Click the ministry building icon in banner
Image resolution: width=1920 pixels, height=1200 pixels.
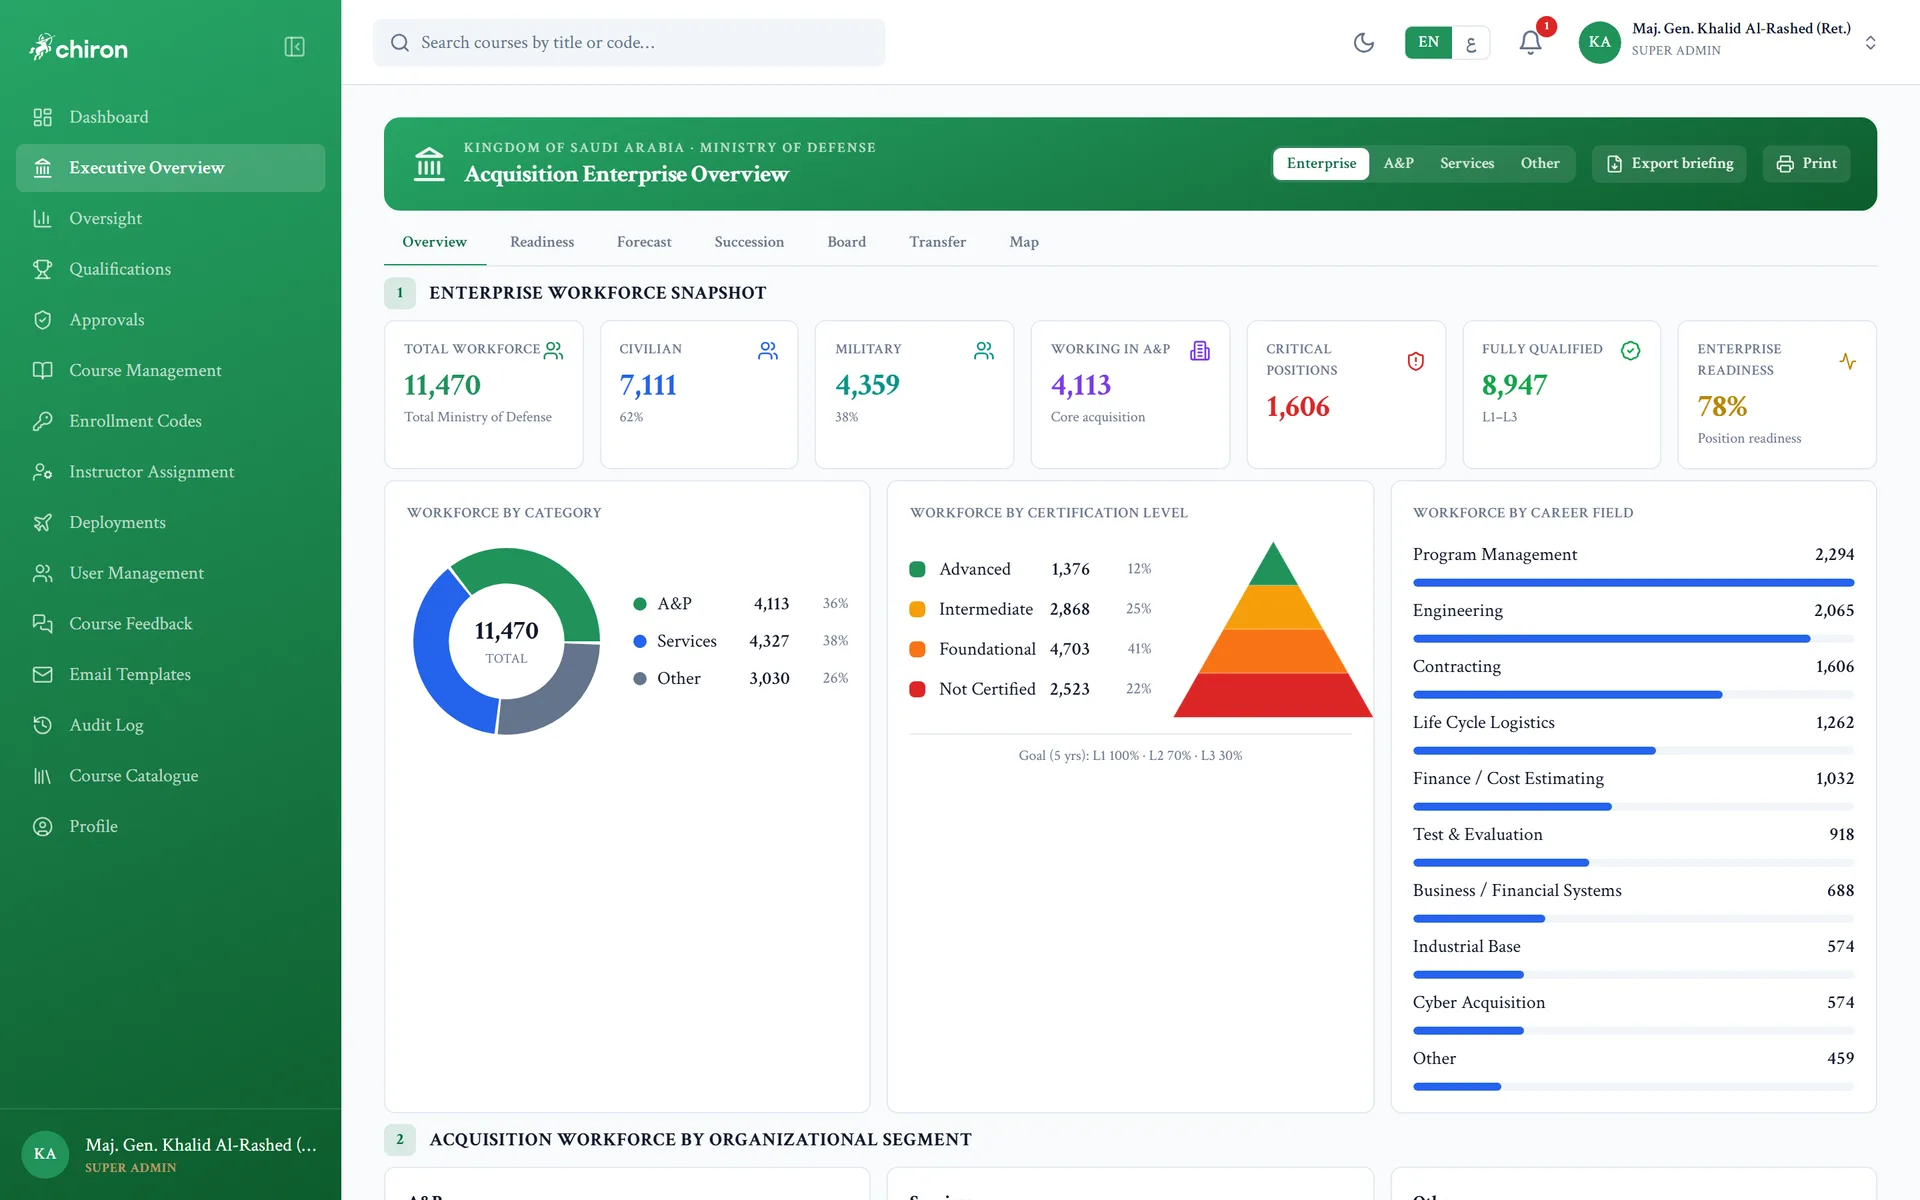[429, 163]
